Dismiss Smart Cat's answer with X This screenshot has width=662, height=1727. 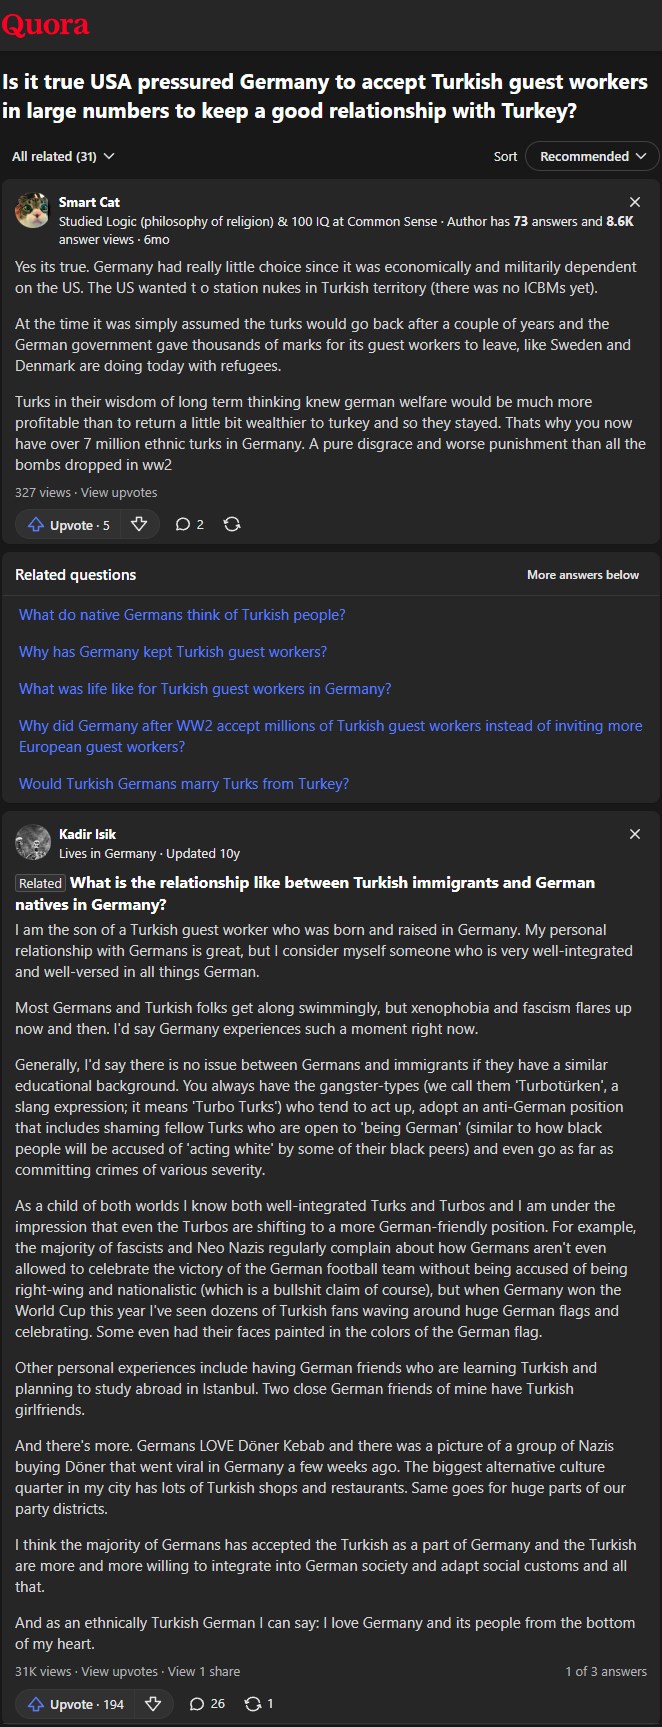[x=634, y=202]
